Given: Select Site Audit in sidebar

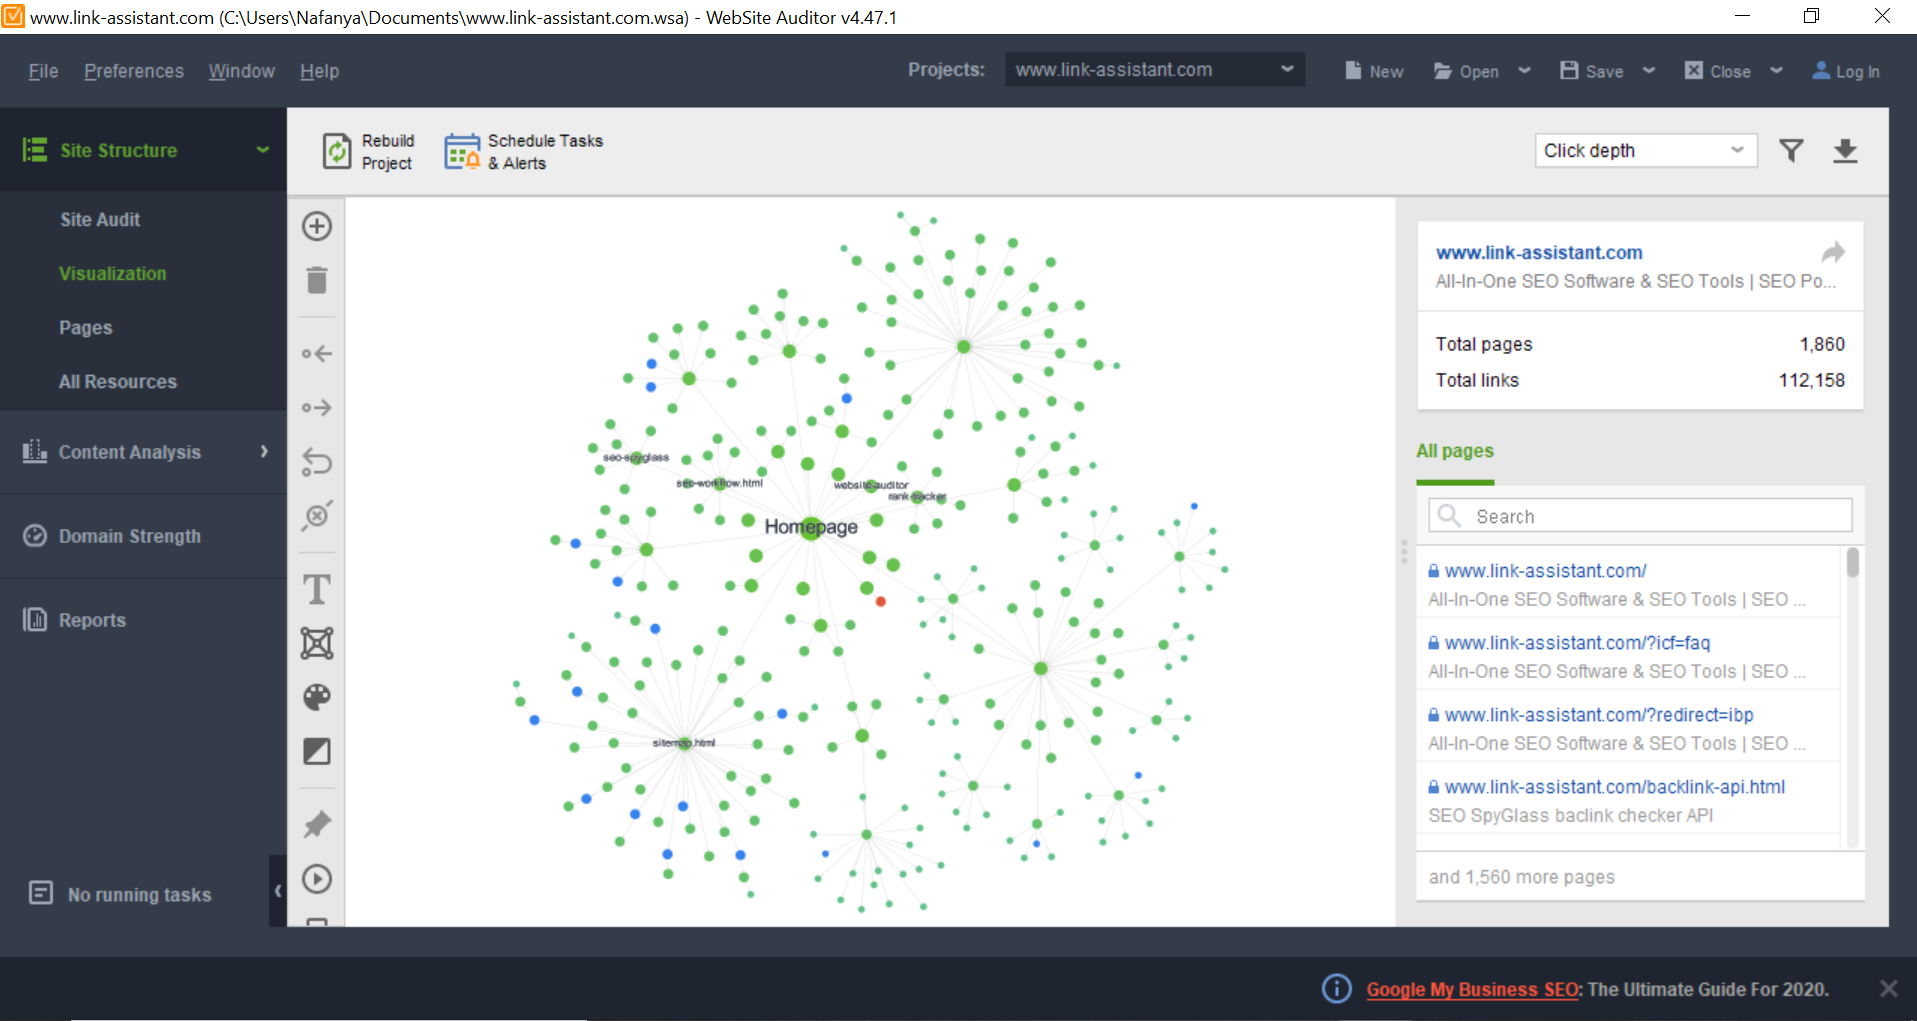Looking at the screenshot, I should (x=100, y=220).
